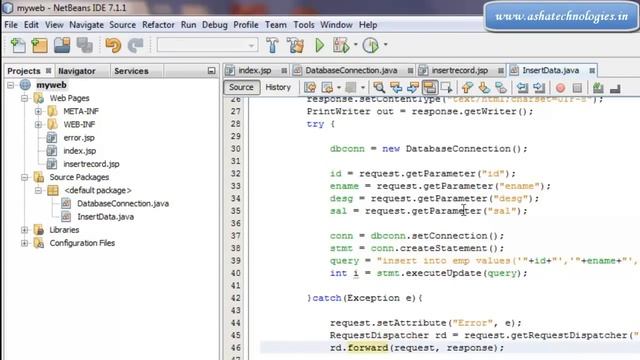Run the project with green play icon
The image size is (640, 360).
[320, 45]
